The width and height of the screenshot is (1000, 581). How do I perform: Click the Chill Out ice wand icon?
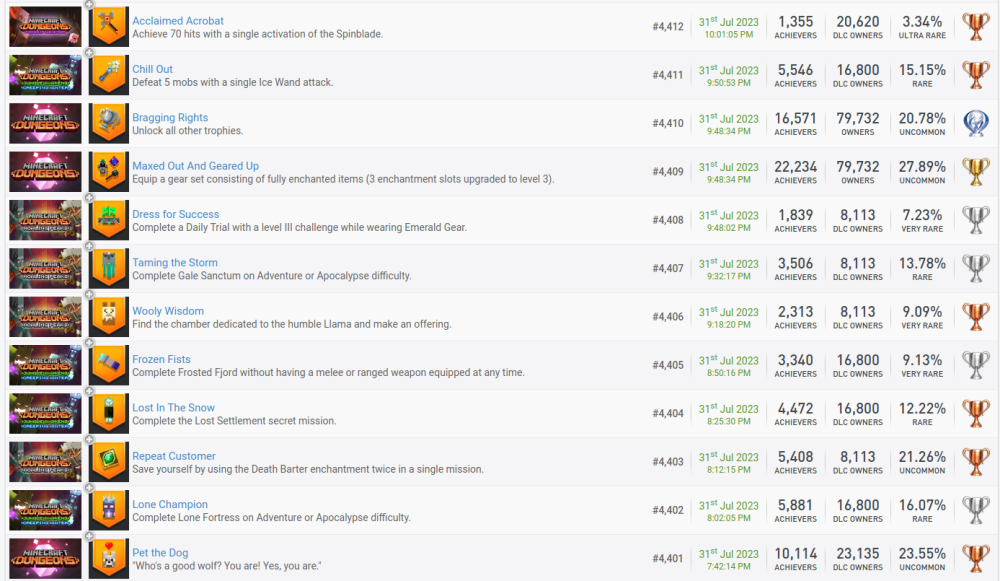click(108, 75)
